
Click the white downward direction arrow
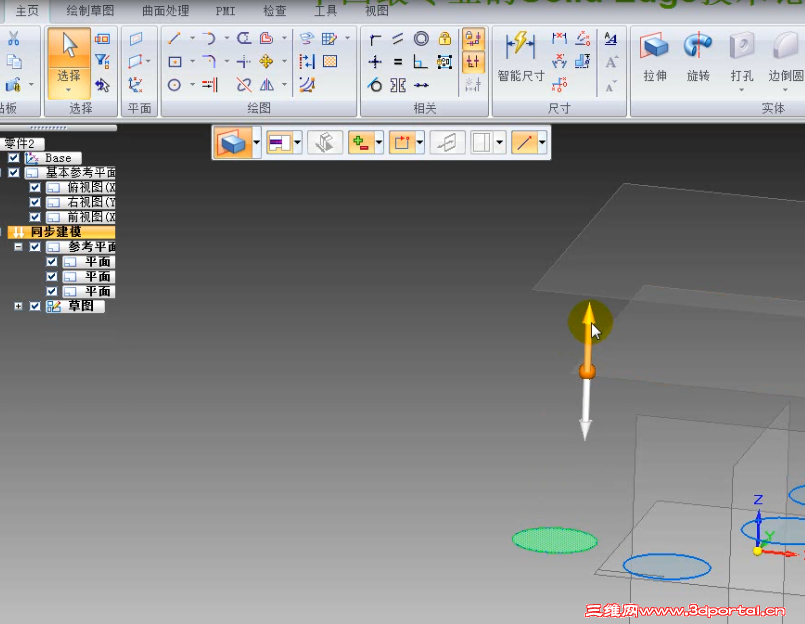pyautogui.click(x=585, y=410)
